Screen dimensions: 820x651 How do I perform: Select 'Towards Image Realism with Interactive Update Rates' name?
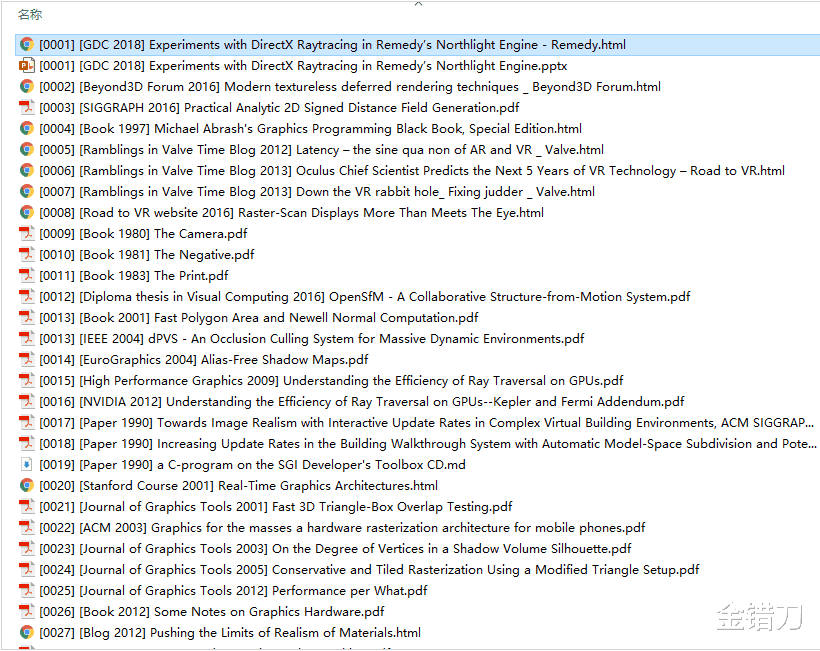(427, 422)
